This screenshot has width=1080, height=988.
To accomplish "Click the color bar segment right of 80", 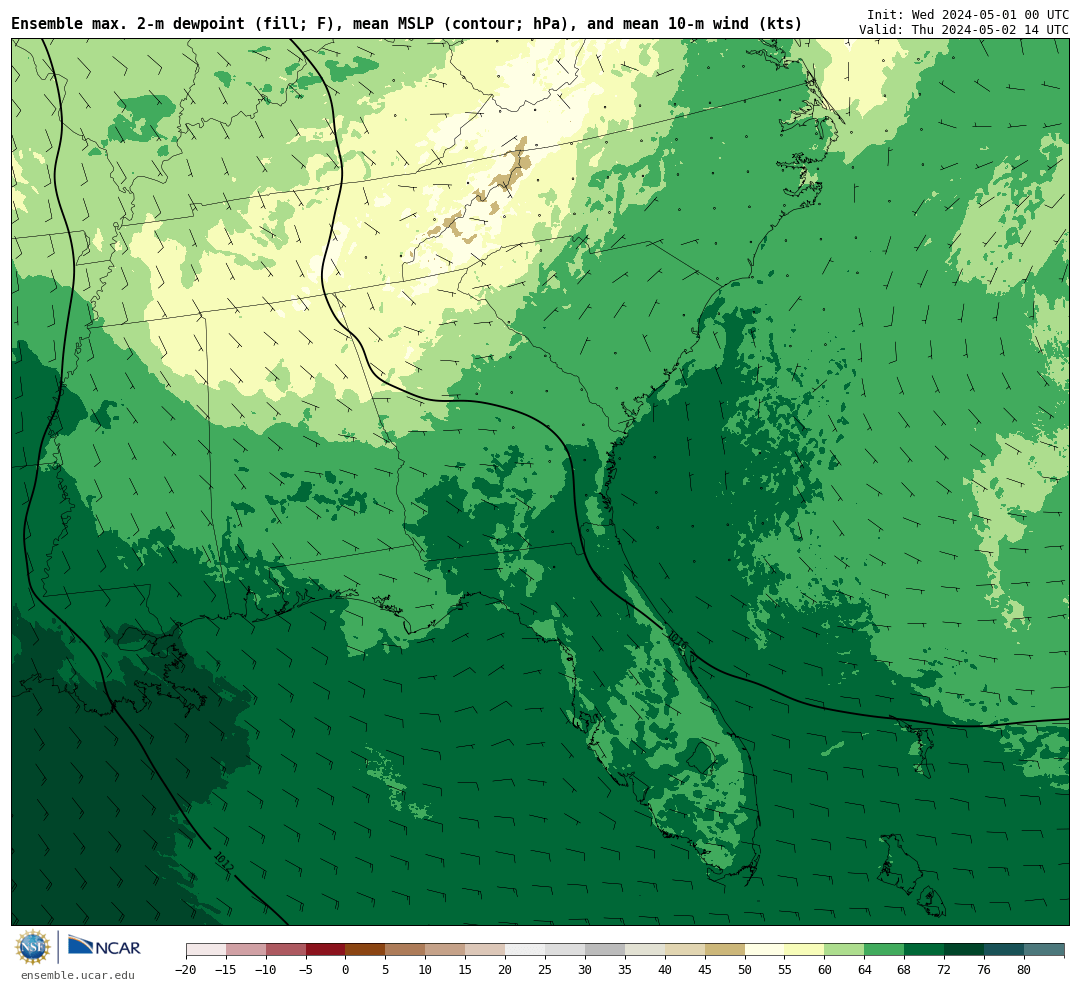I will coord(1045,949).
